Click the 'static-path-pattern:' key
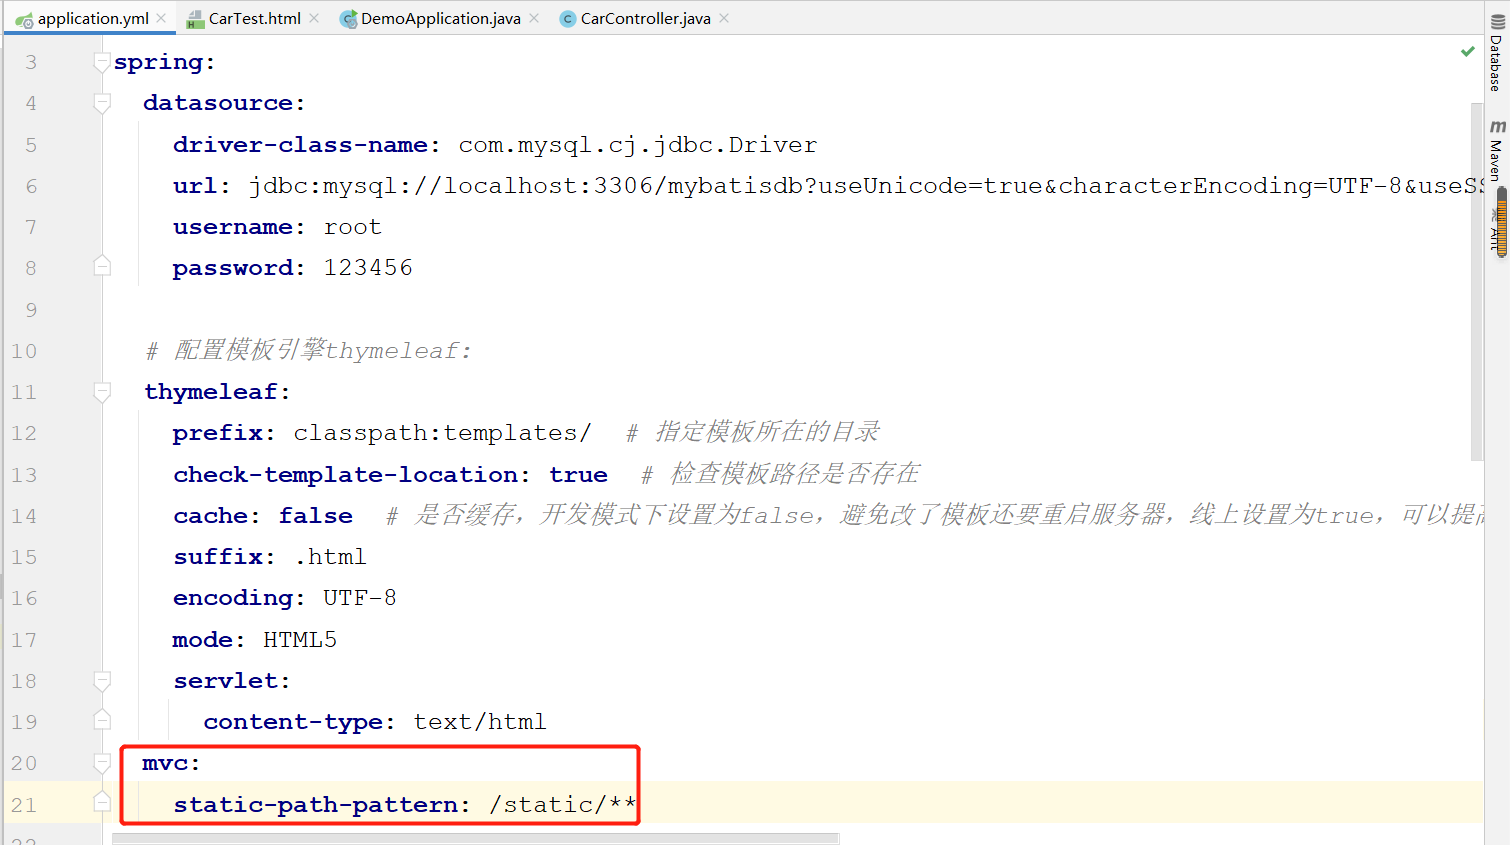 322,805
